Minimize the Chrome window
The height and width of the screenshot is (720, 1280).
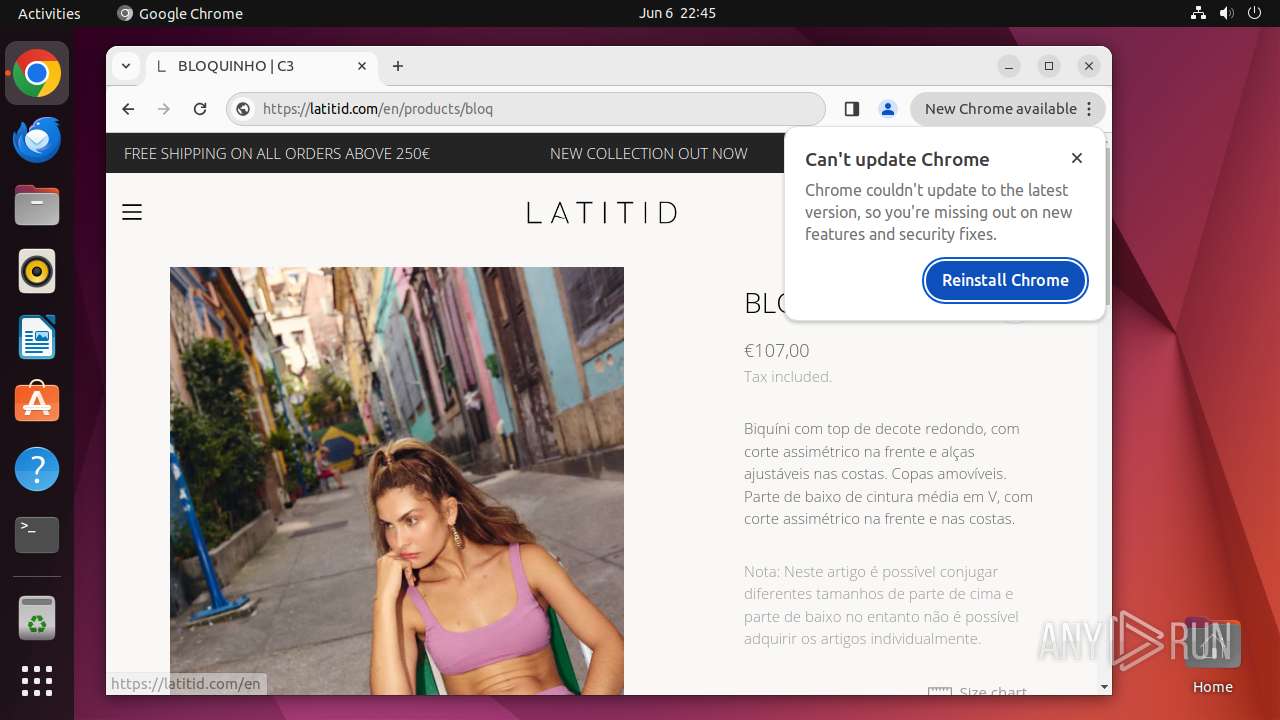point(1009,66)
